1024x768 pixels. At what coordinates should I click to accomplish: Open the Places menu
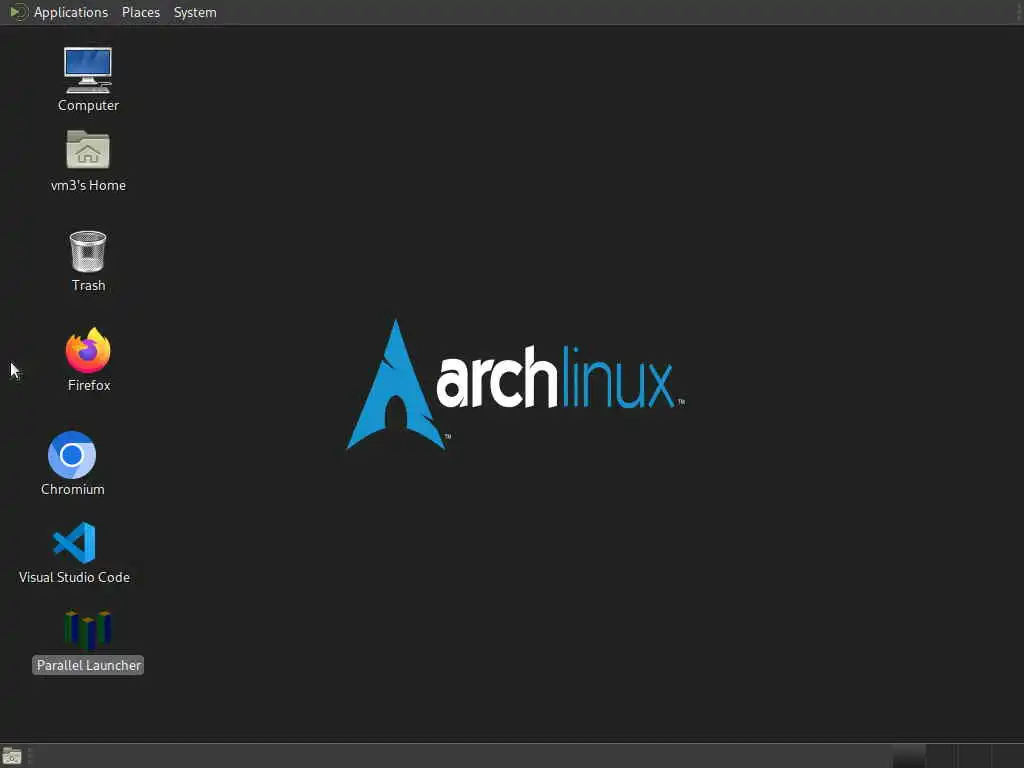click(140, 12)
